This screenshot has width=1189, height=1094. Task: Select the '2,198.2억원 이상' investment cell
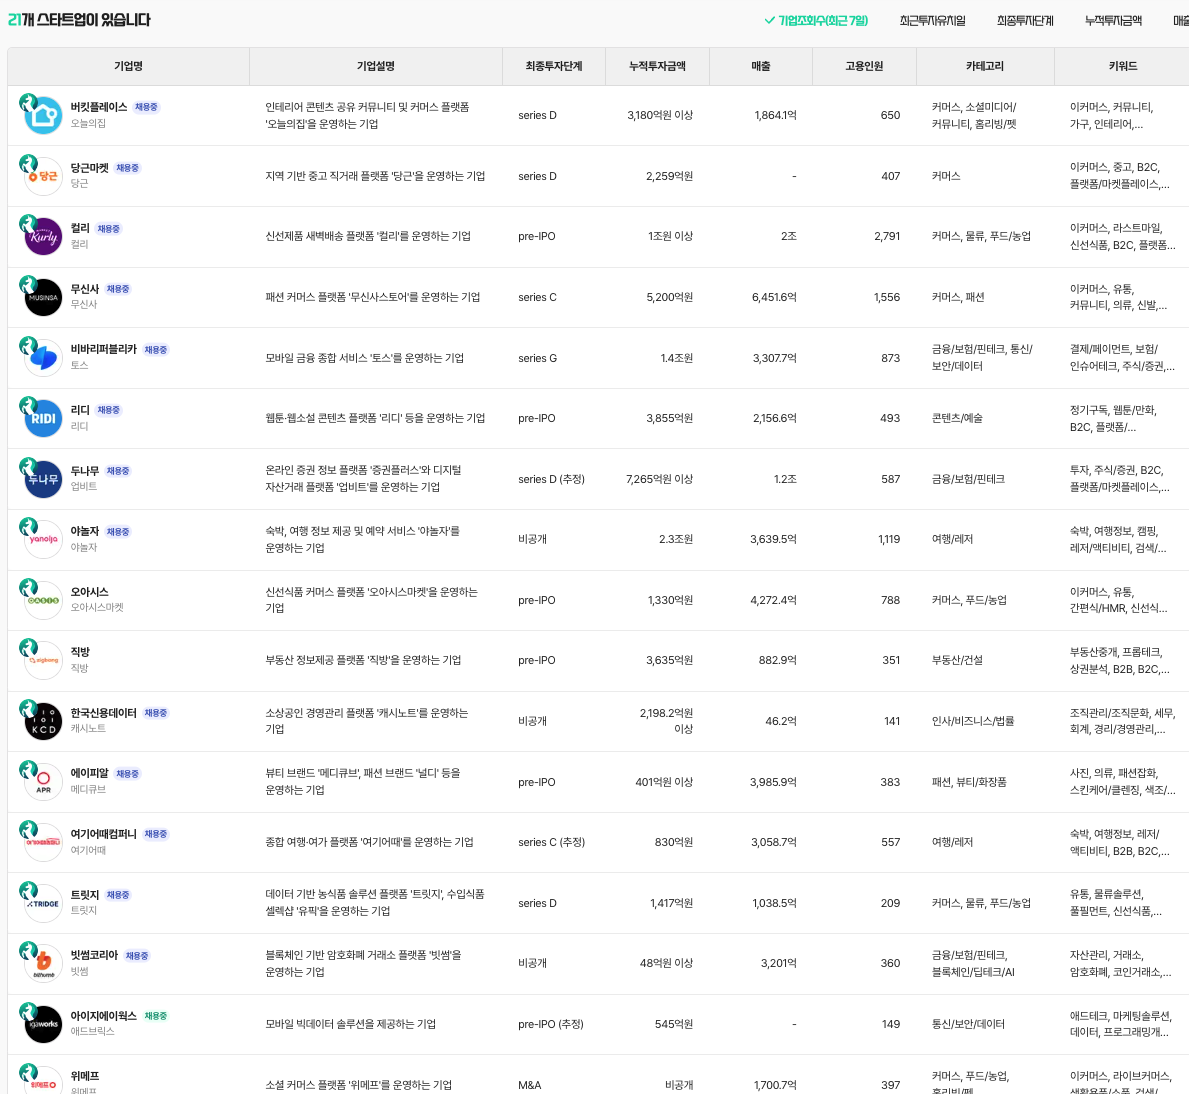pyautogui.click(x=666, y=721)
